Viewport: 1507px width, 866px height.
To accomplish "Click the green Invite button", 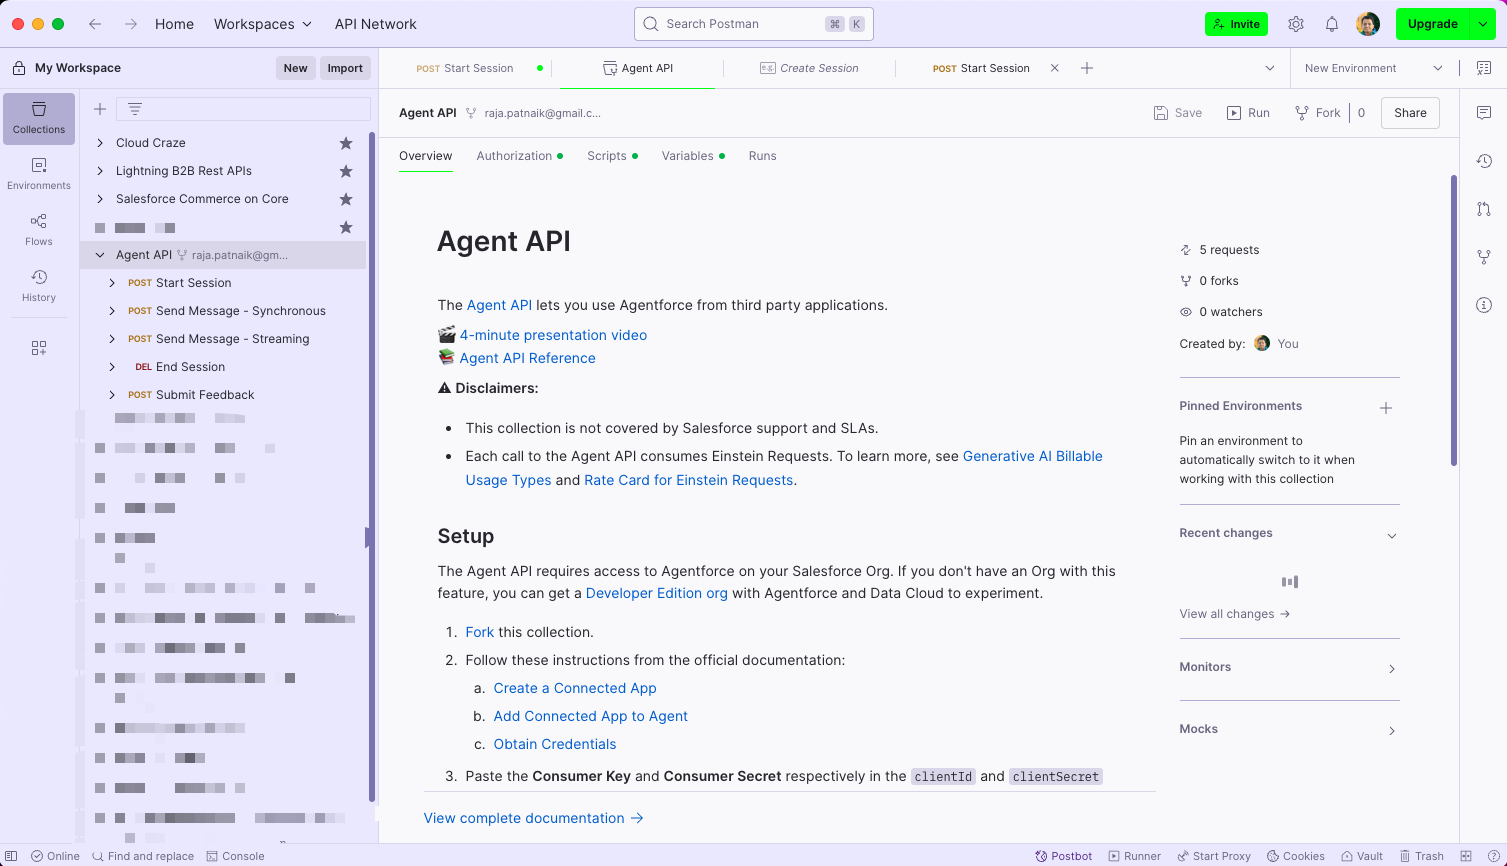I will coord(1236,24).
